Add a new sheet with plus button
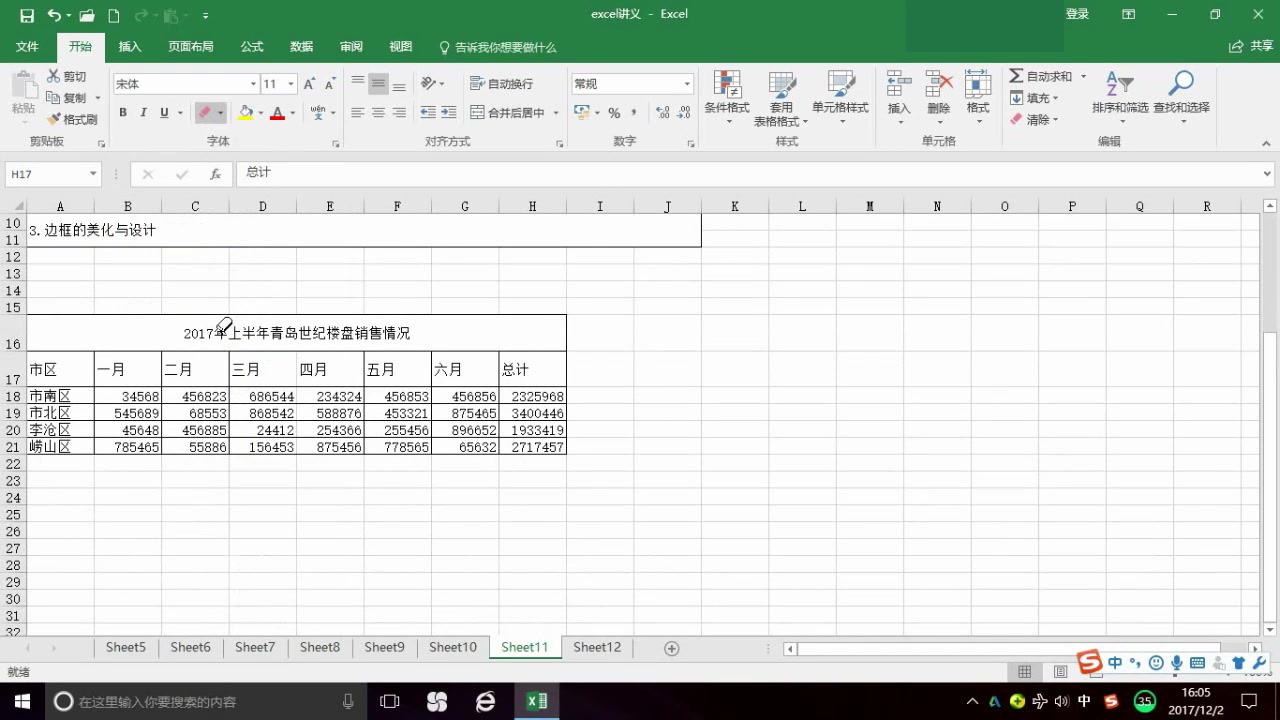The height and width of the screenshot is (720, 1280). coord(672,648)
